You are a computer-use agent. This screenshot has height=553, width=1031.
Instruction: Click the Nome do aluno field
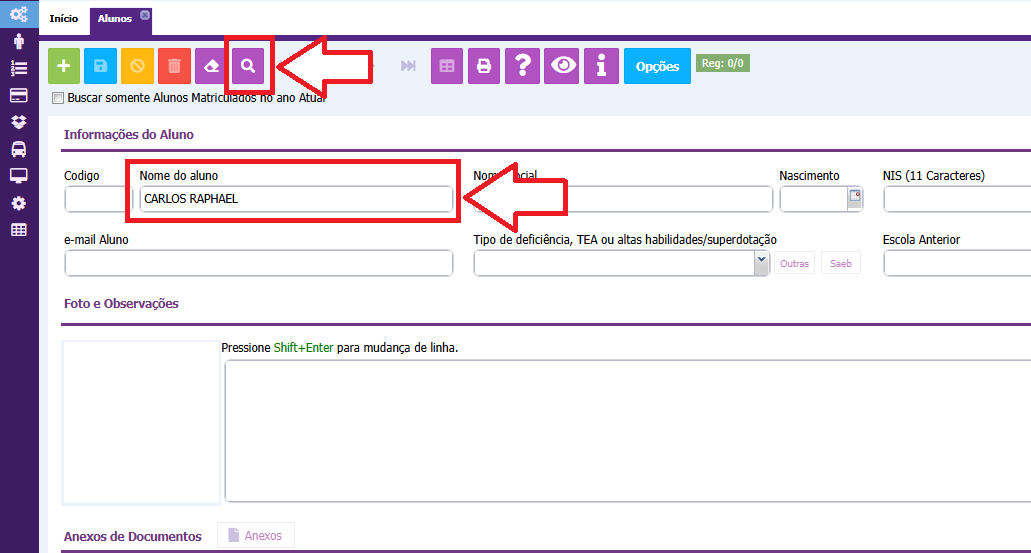tap(296, 199)
